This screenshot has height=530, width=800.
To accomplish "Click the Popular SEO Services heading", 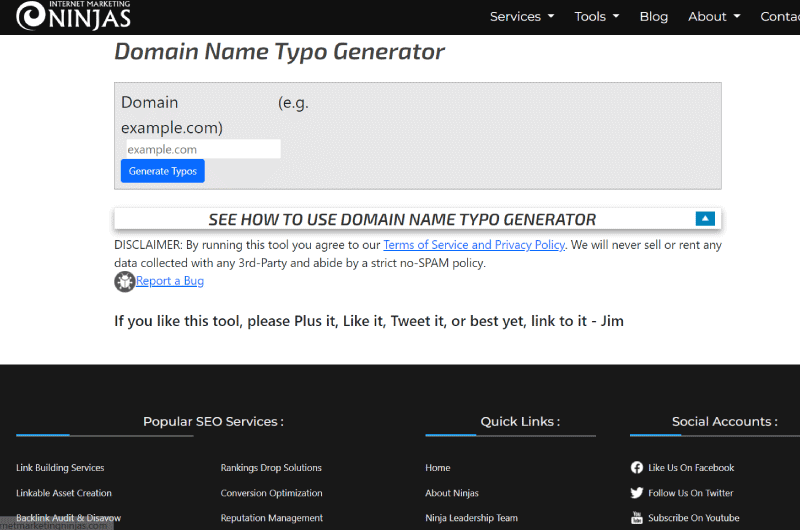I will (213, 421).
